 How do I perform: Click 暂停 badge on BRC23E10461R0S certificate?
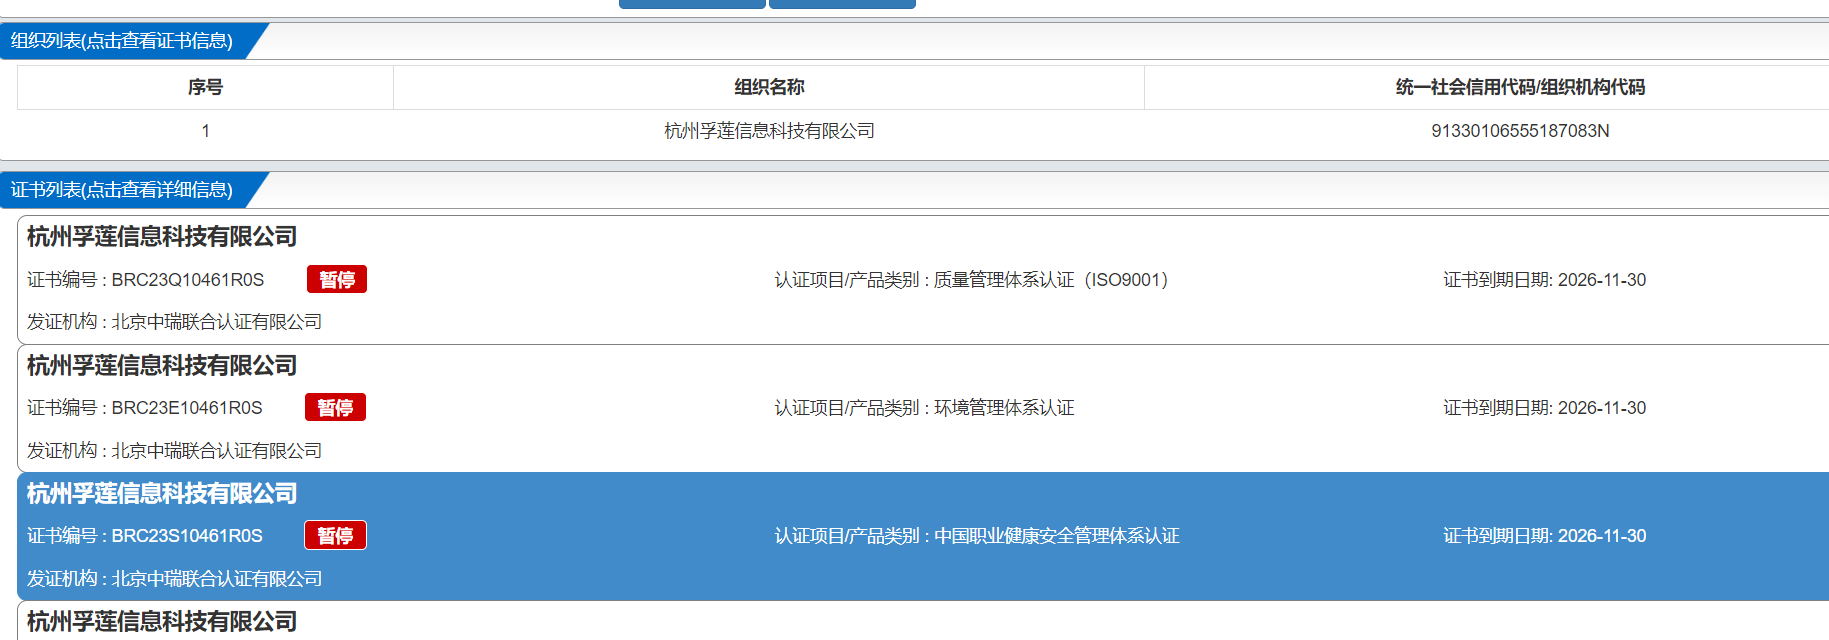(335, 408)
